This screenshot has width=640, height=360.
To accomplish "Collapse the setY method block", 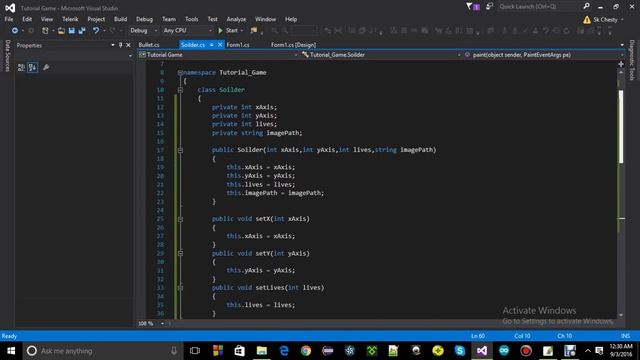I will point(180,253).
